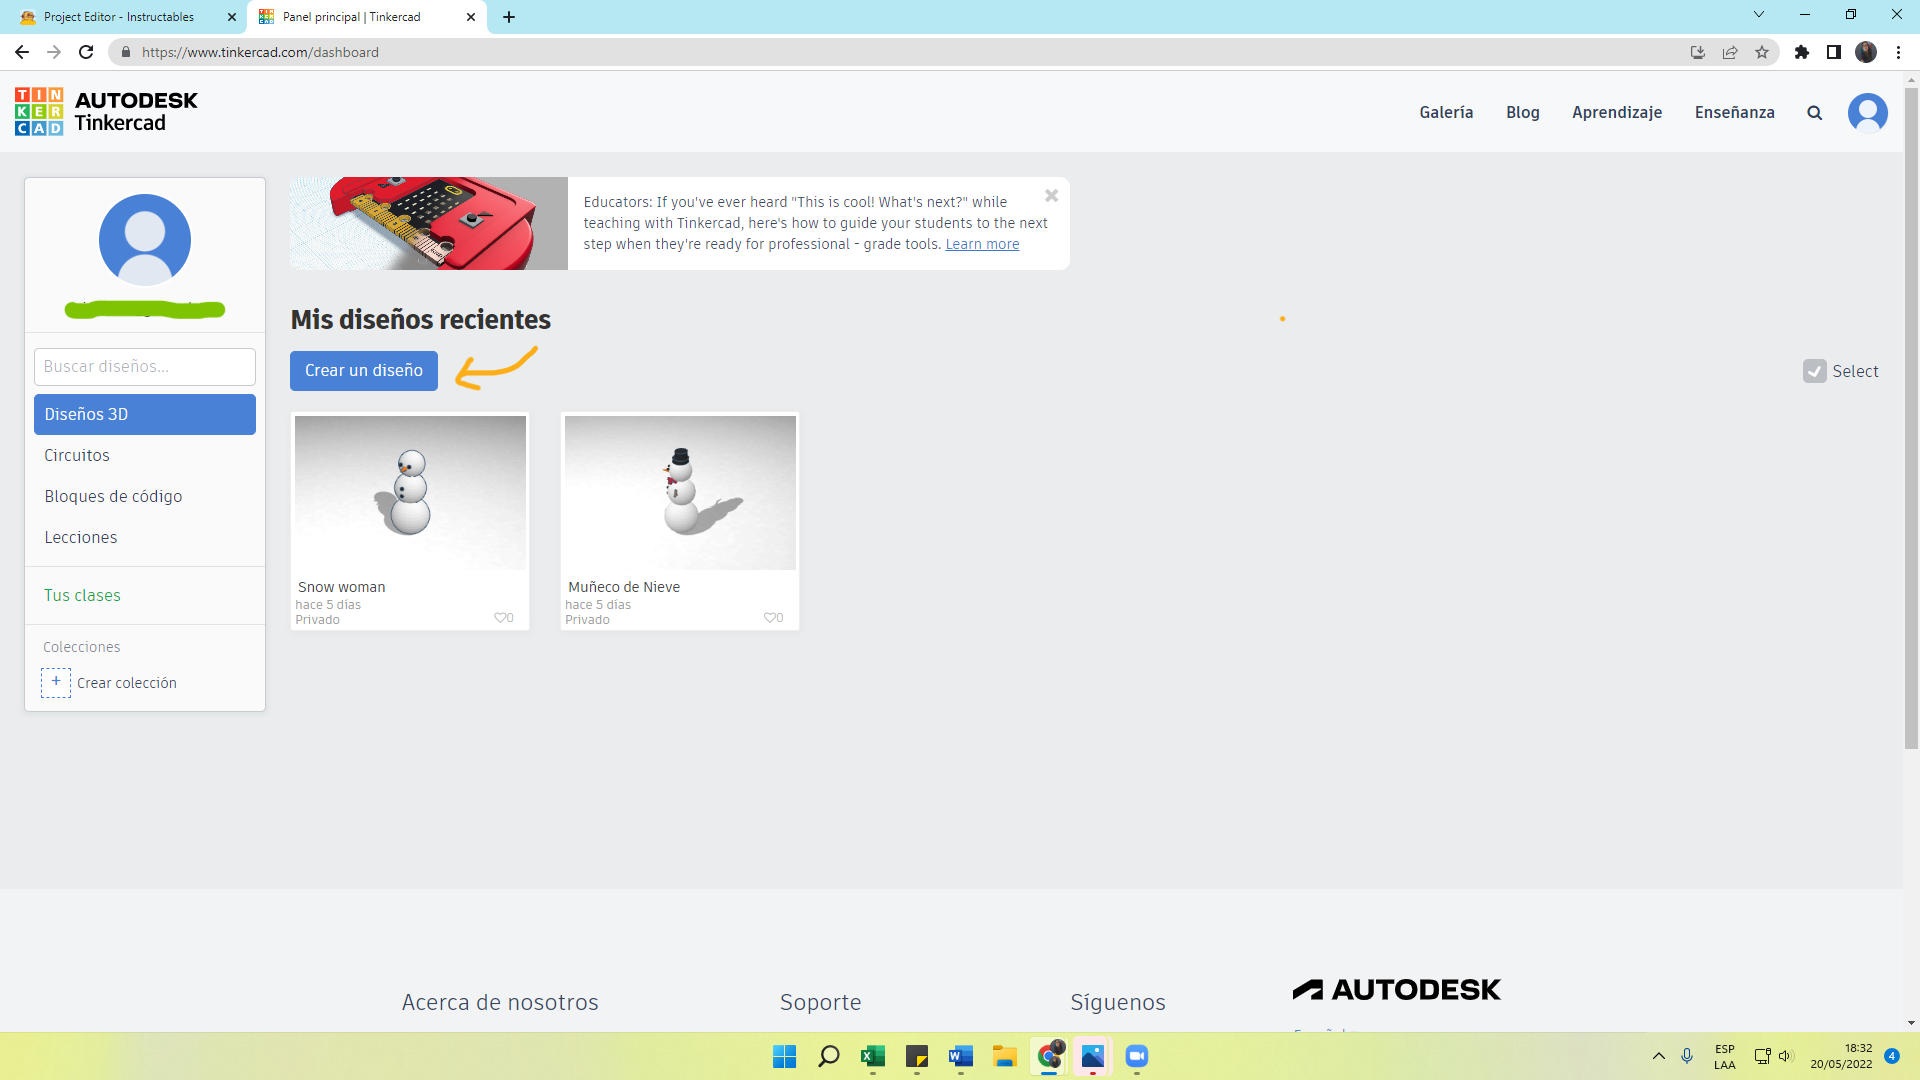Open the Learn more link
The width and height of the screenshot is (1920, 1080).
click(x=982, y=244)
